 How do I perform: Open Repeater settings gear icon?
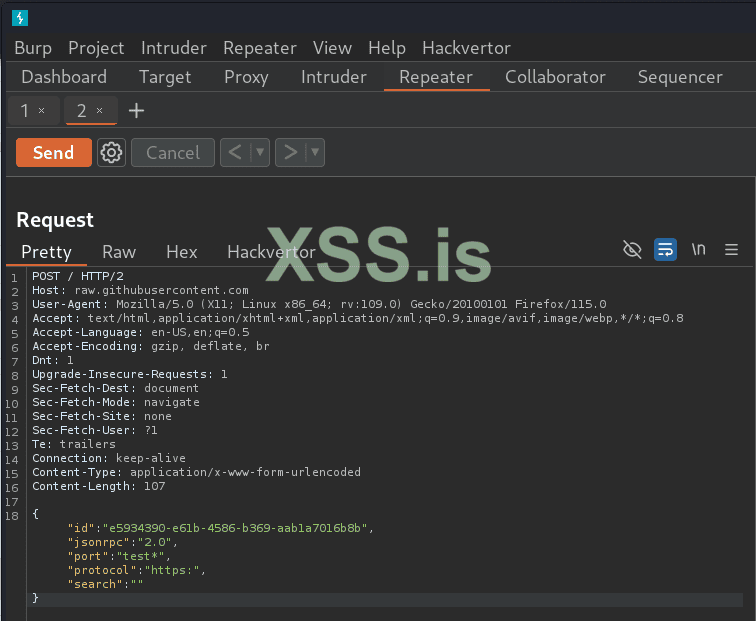click(x=111, y=152)
